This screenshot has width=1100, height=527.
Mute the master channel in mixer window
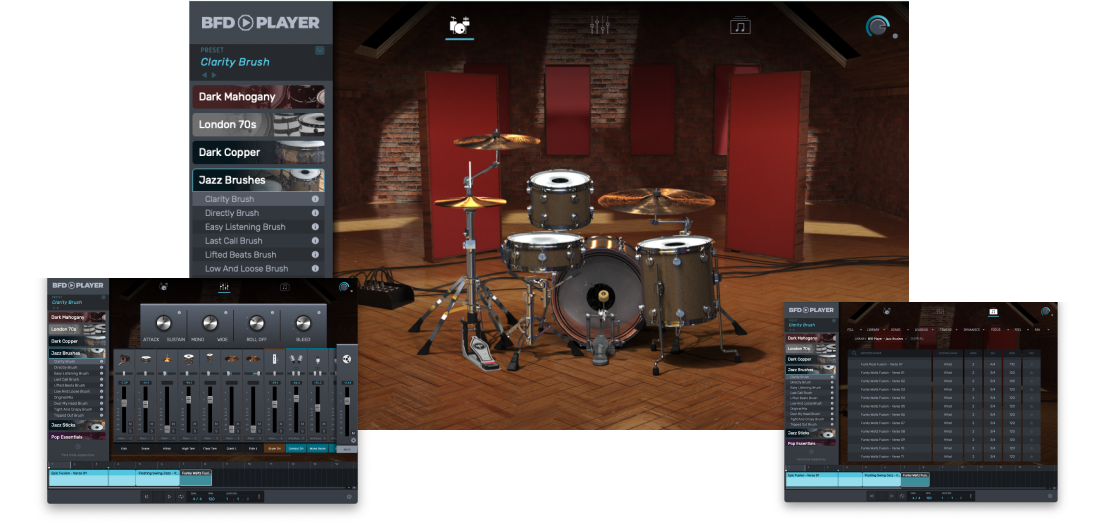pyautogui.click(x=353, y=433)
